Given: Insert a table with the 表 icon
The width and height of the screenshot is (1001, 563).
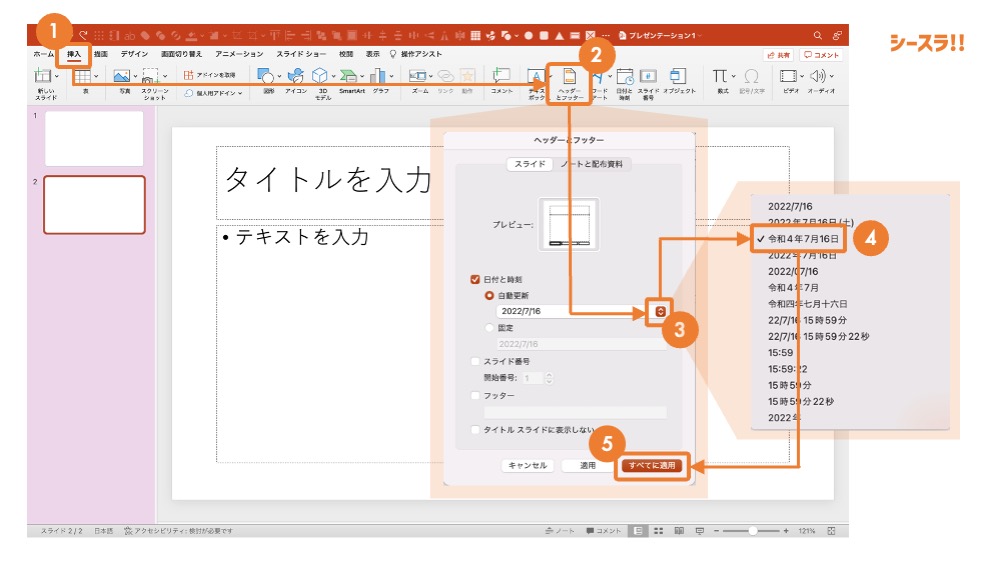Looking at the screenshot, I should [x=82, y=77].
